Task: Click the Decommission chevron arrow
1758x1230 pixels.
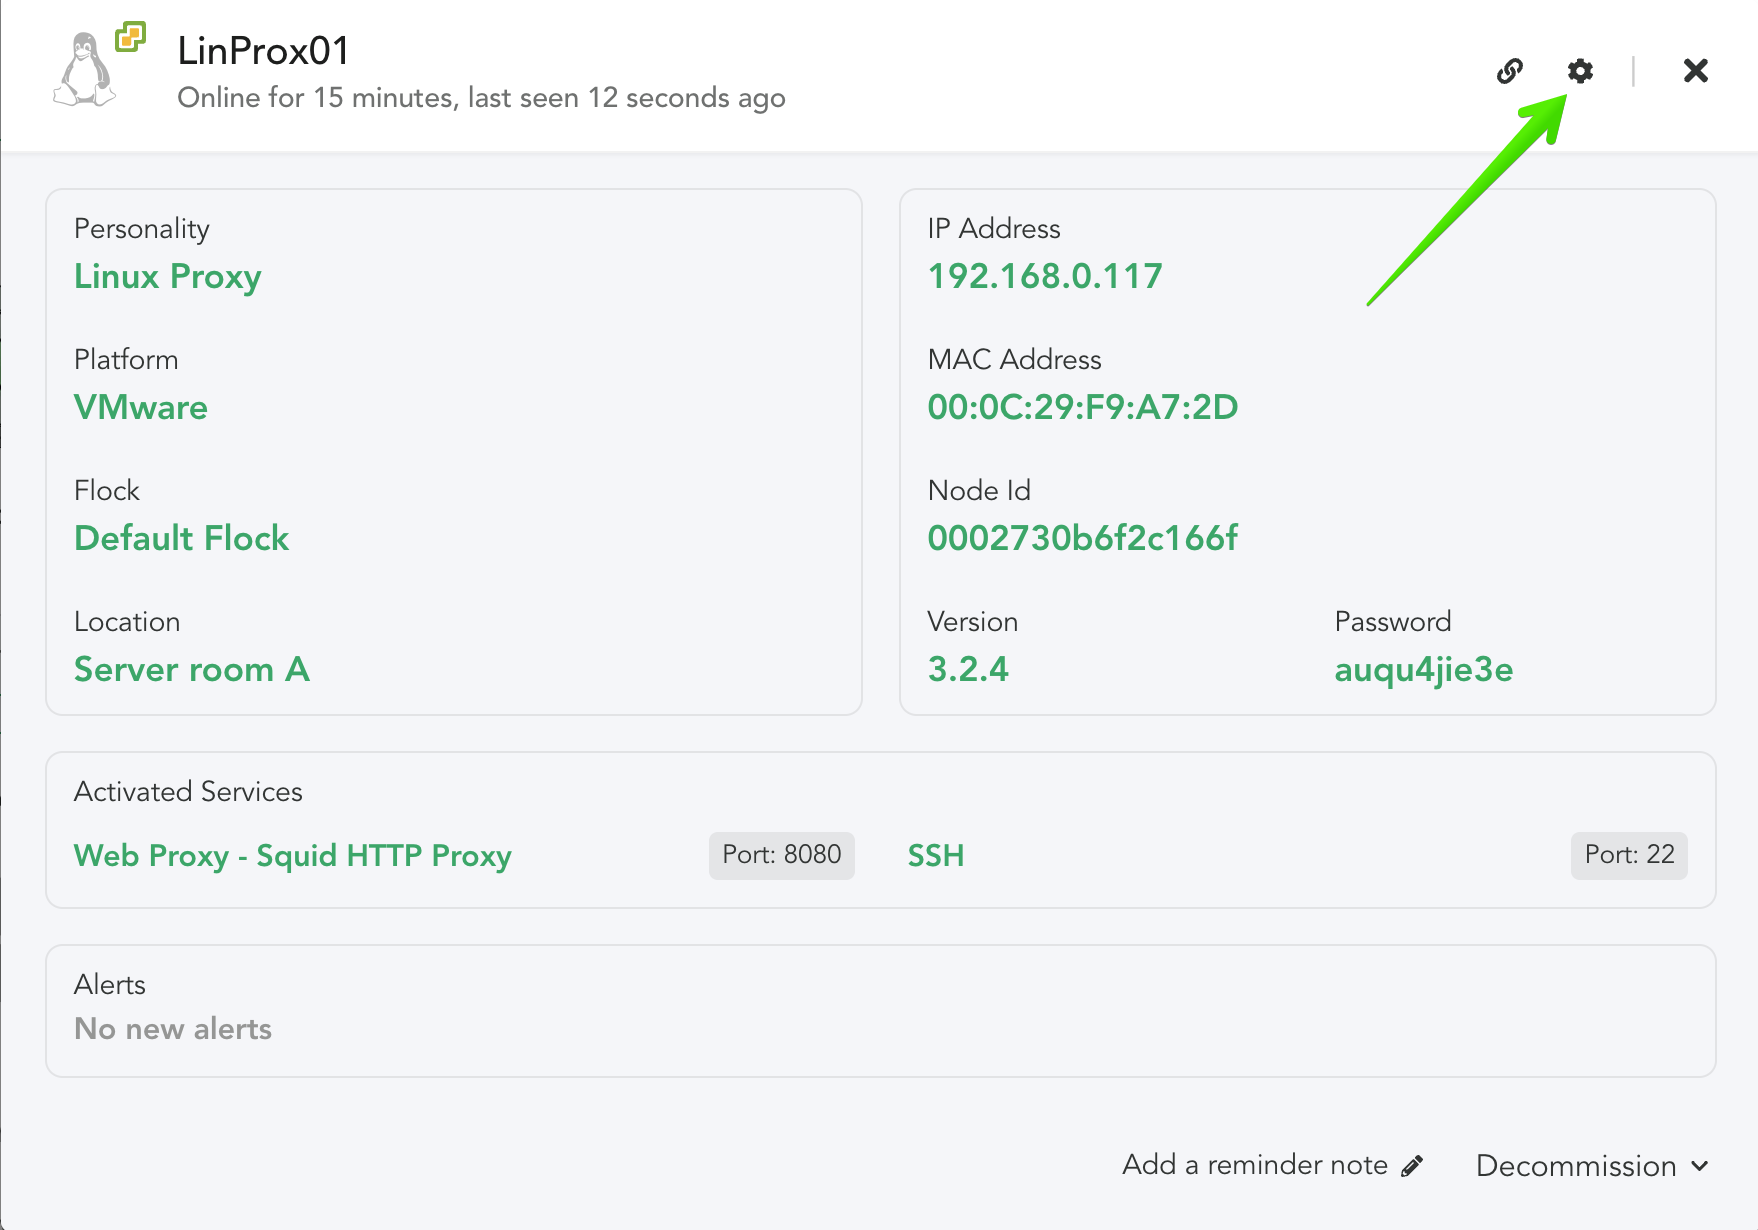Action: 1700,1166
